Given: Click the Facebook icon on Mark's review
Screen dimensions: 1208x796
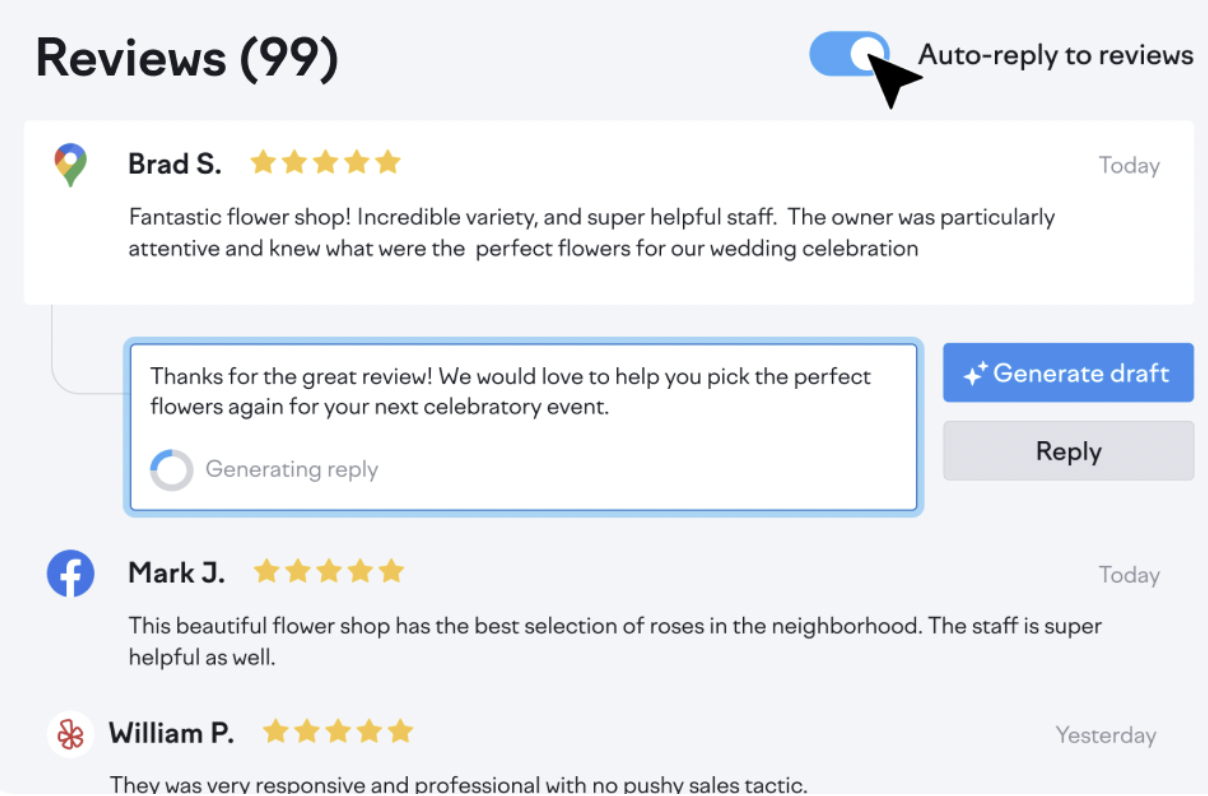Looking at the screenshot, I should tap(70, 573).
